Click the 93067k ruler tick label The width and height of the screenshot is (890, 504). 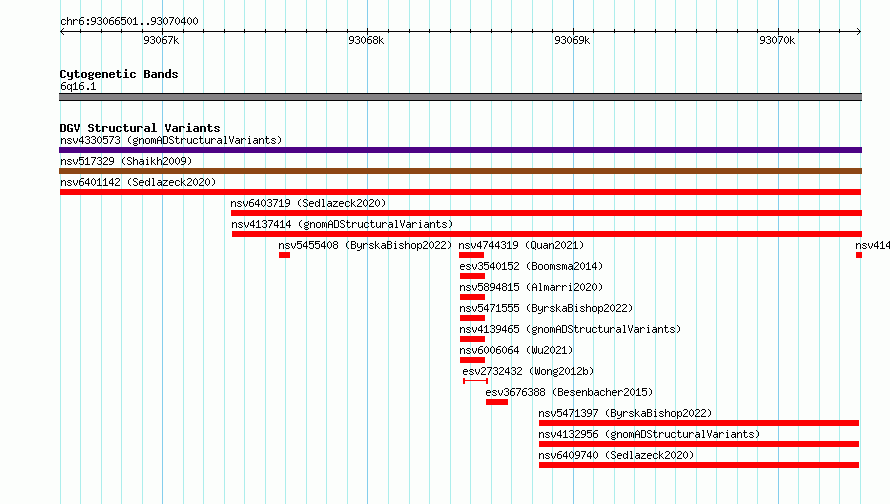[161, 40]
